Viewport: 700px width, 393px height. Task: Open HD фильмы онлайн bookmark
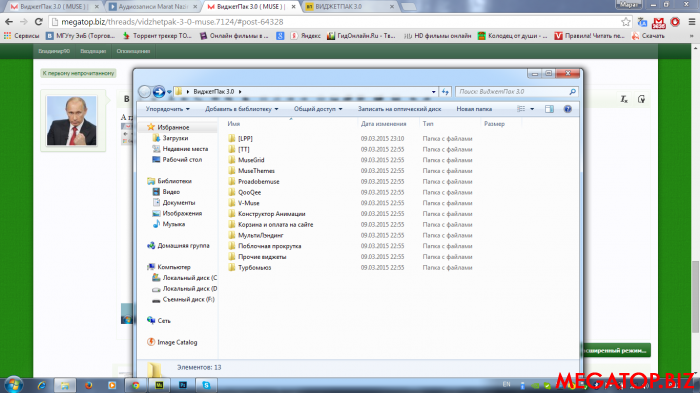[x=438, y=36]
